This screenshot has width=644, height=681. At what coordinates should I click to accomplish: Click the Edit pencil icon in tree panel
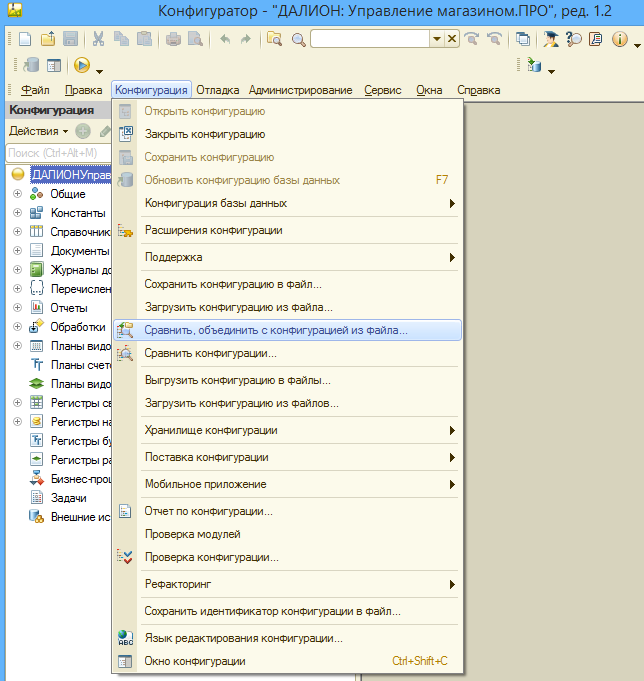click(x=105, y=131)
